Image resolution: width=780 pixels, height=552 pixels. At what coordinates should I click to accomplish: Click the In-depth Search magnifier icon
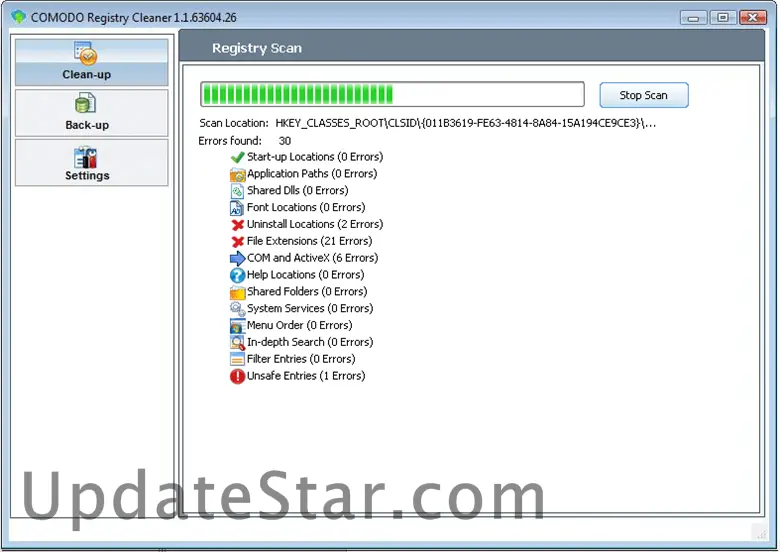point(237,342)
